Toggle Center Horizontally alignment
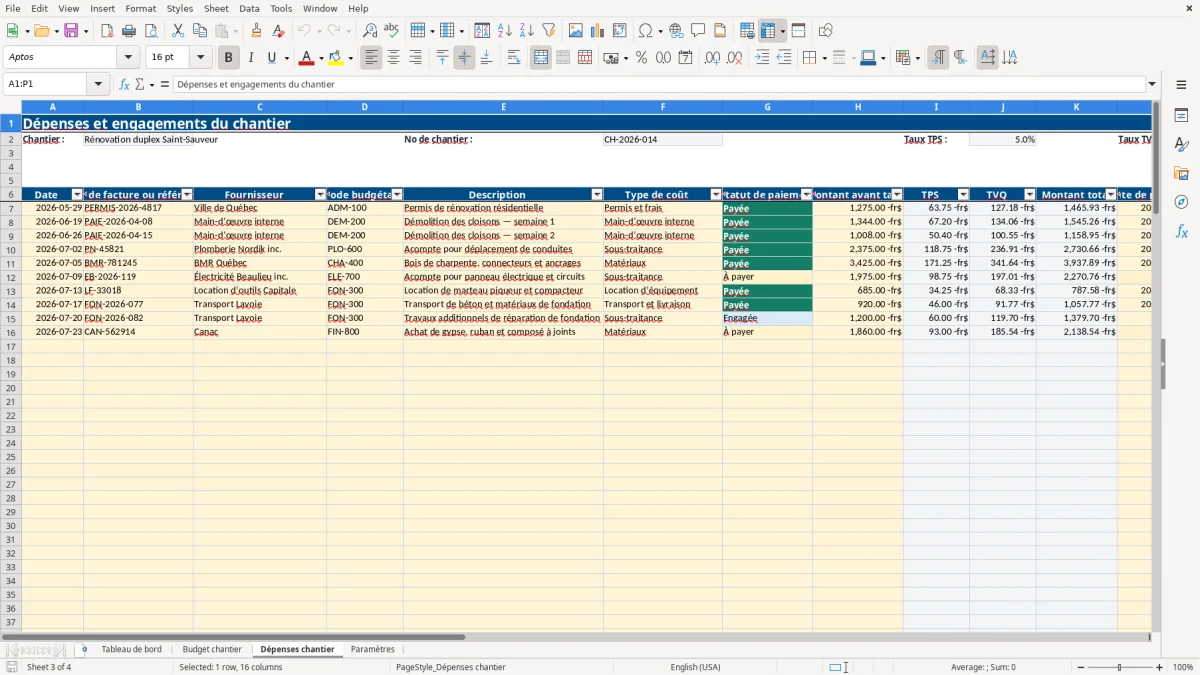The height and width of the screenshot is (675, 1200). 394,58
